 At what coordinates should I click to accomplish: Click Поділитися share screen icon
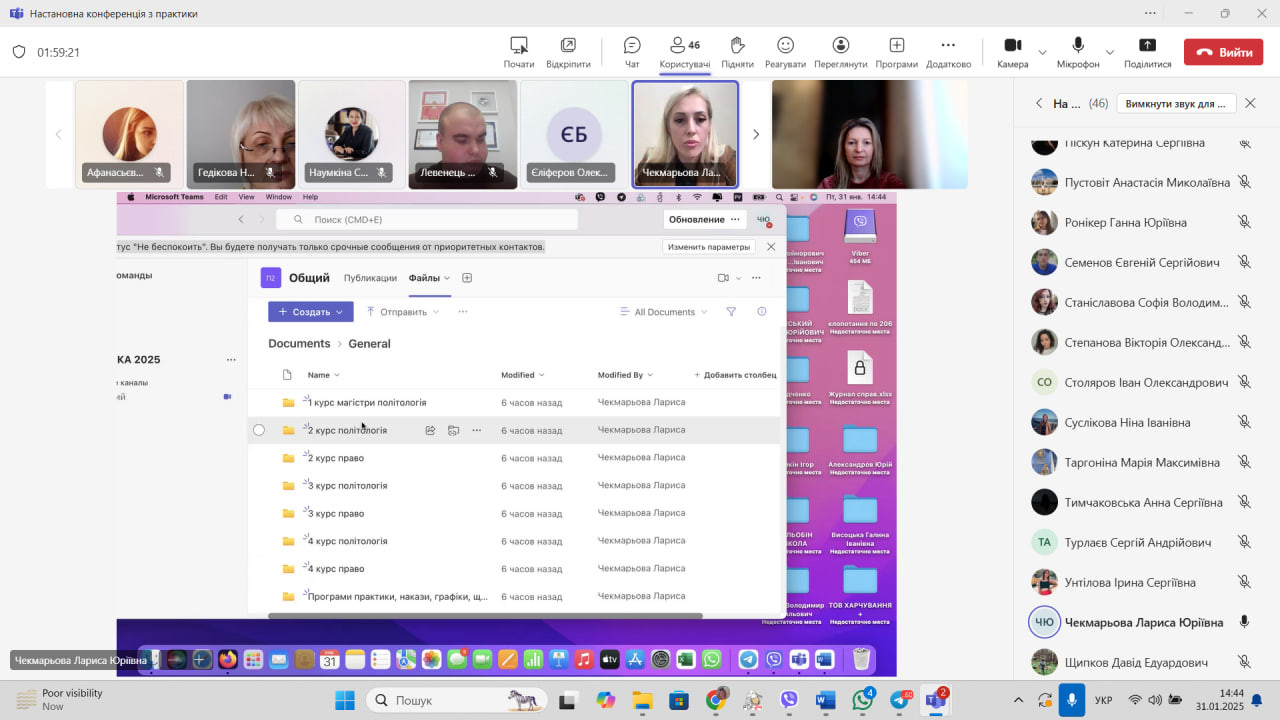[1147, 52]
